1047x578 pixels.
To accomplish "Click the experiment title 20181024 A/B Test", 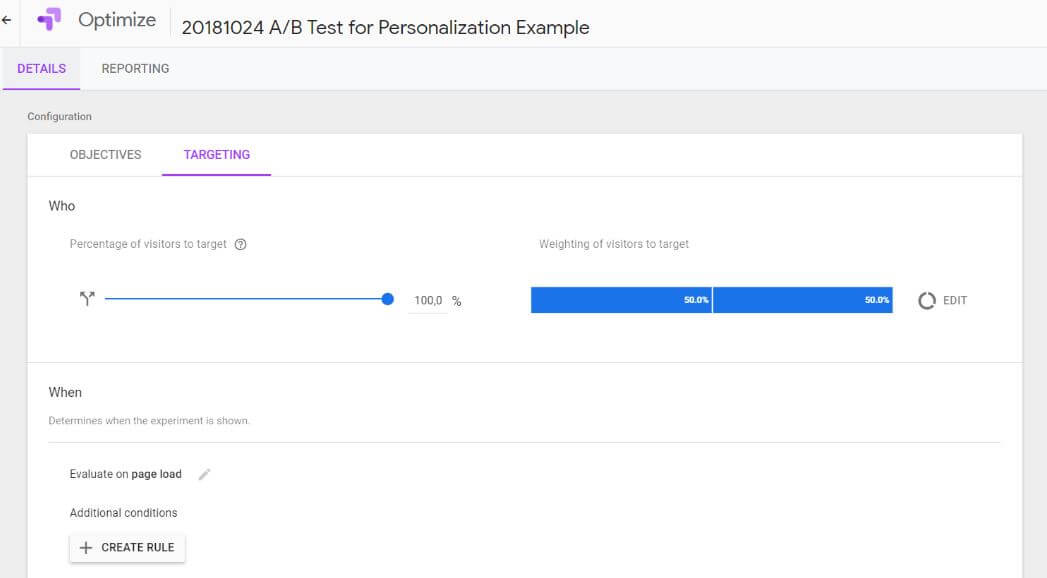I will click(385, 27).
